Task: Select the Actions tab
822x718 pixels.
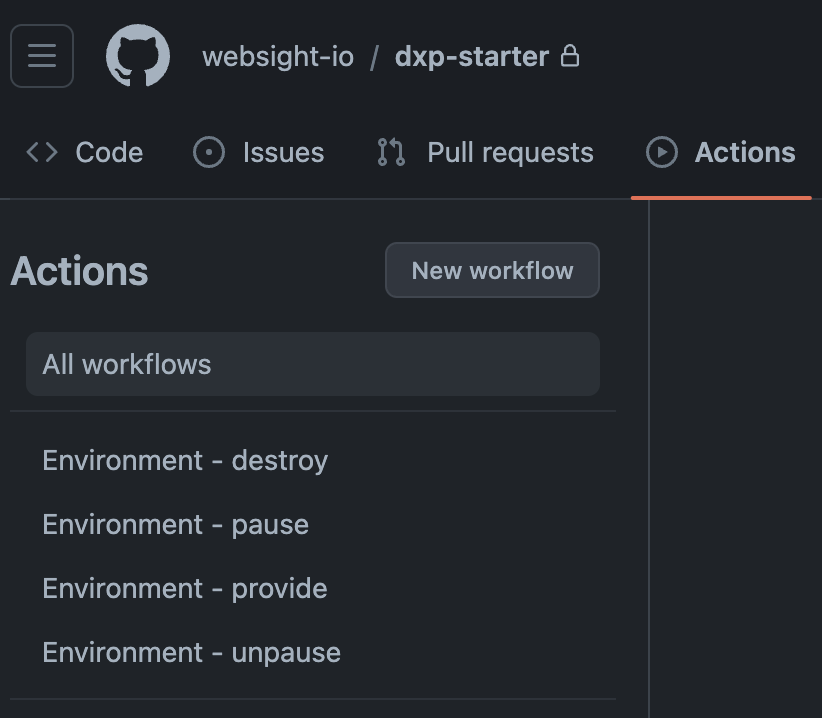Action: 721,153
